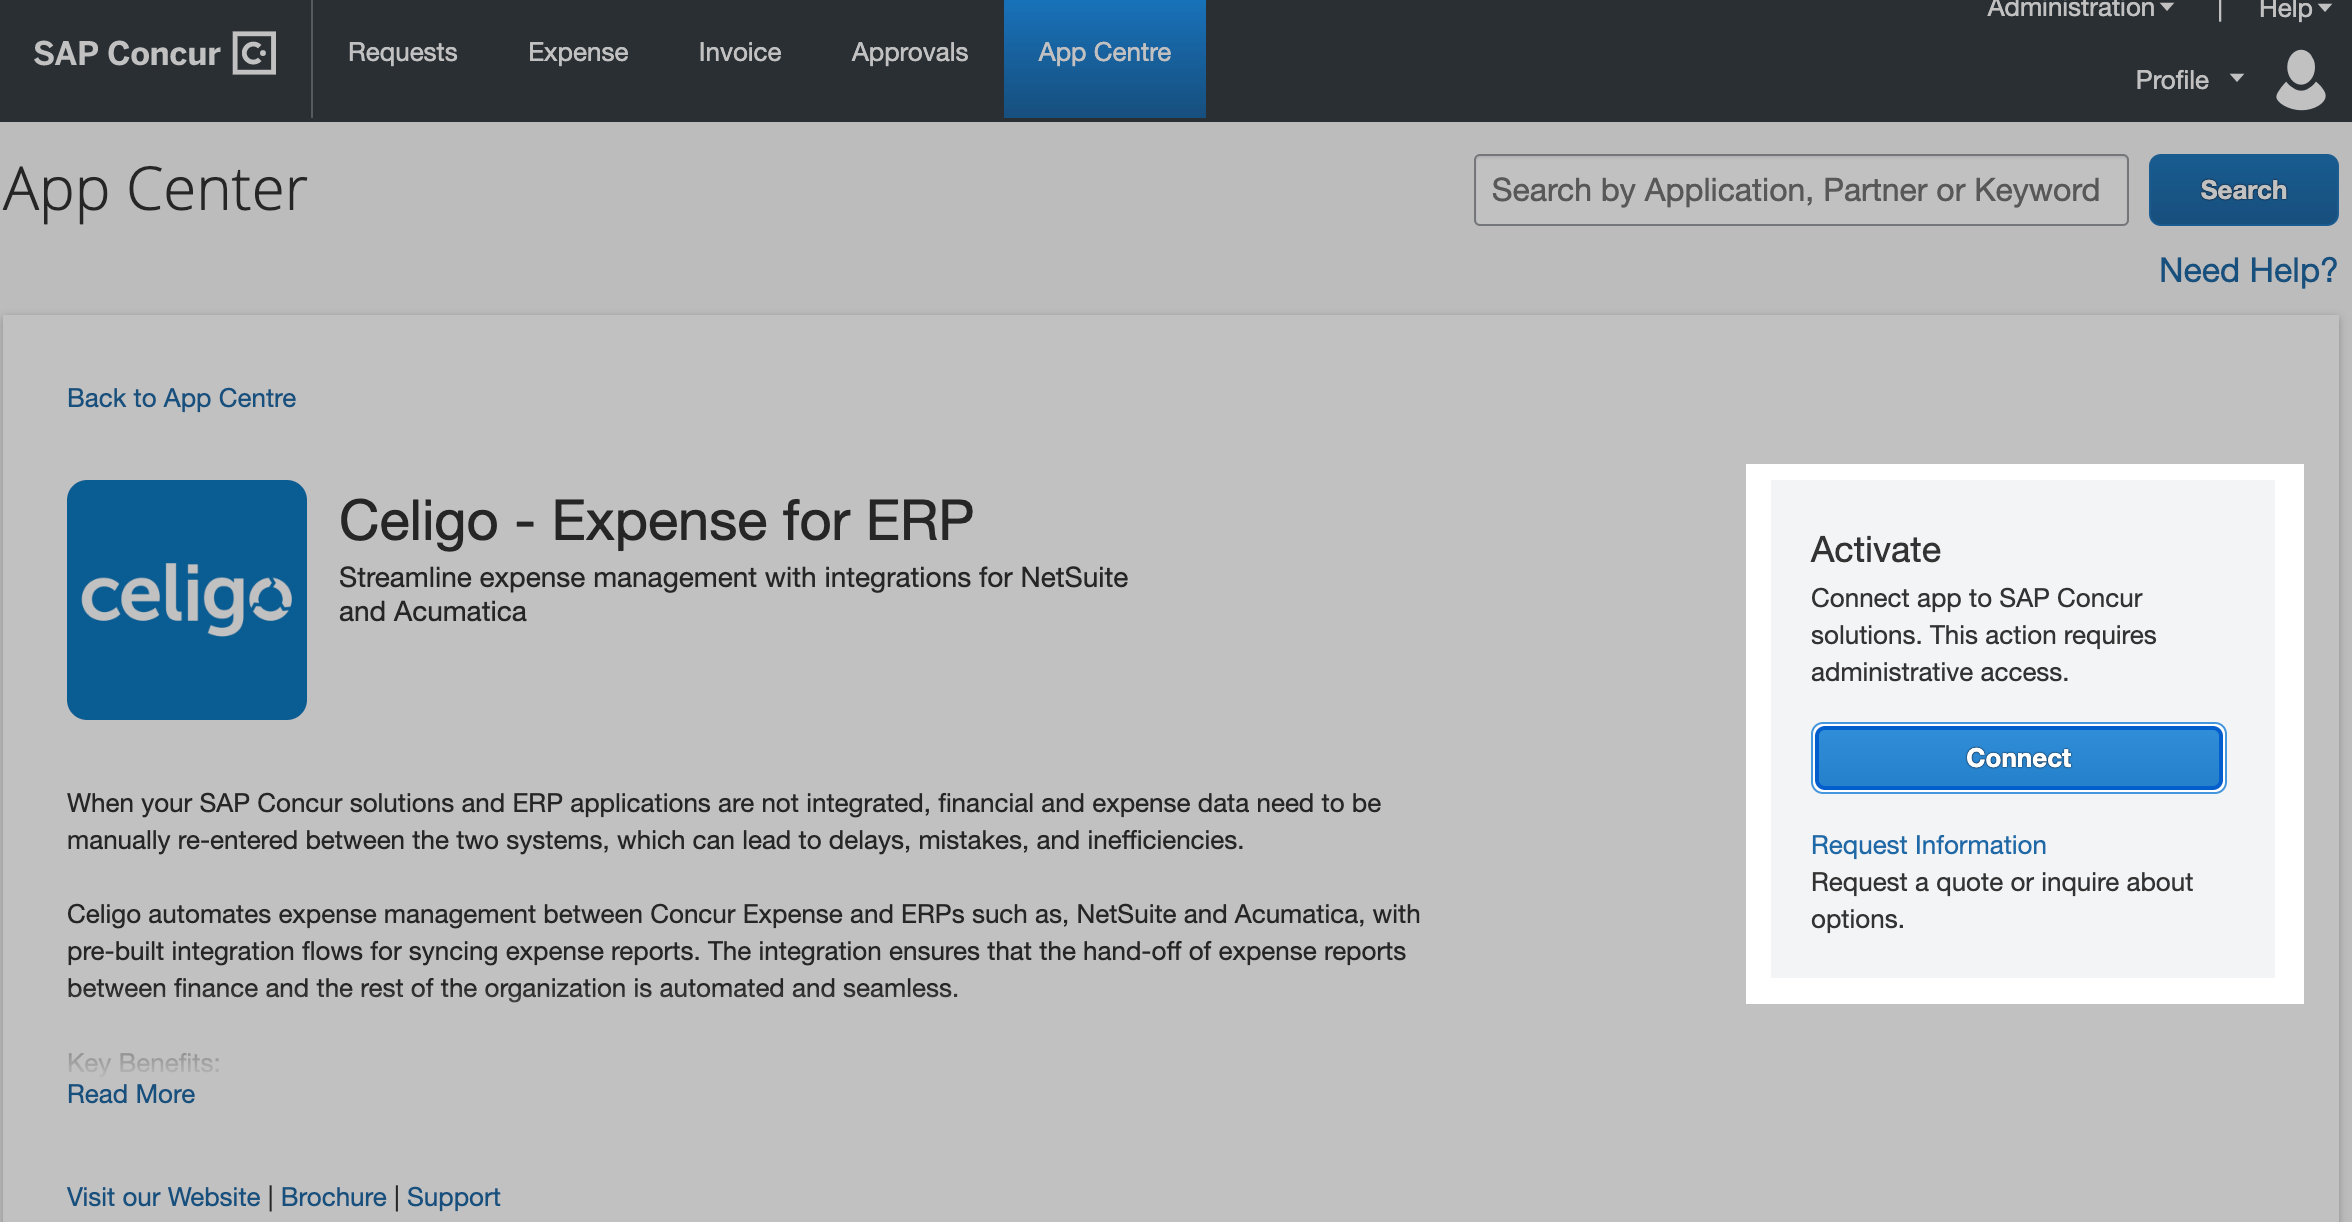Click the Connect button
Screen dimensions: 2352x1222
point(2018,758)
